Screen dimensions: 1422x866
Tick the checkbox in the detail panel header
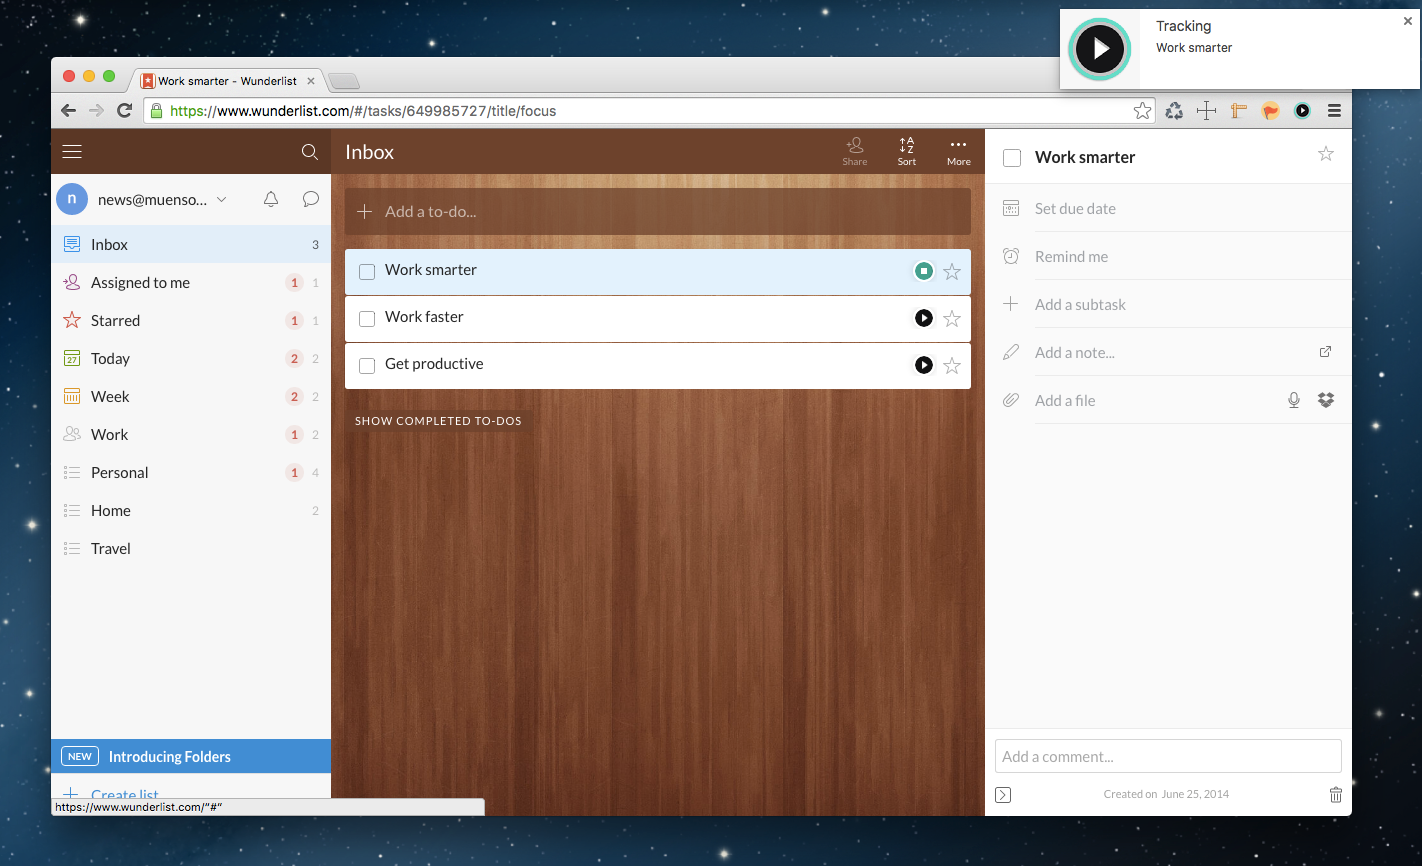(x=1012, y=158)
